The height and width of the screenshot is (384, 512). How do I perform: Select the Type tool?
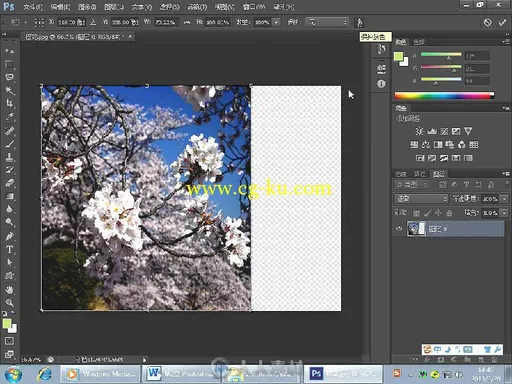(9, 249)
